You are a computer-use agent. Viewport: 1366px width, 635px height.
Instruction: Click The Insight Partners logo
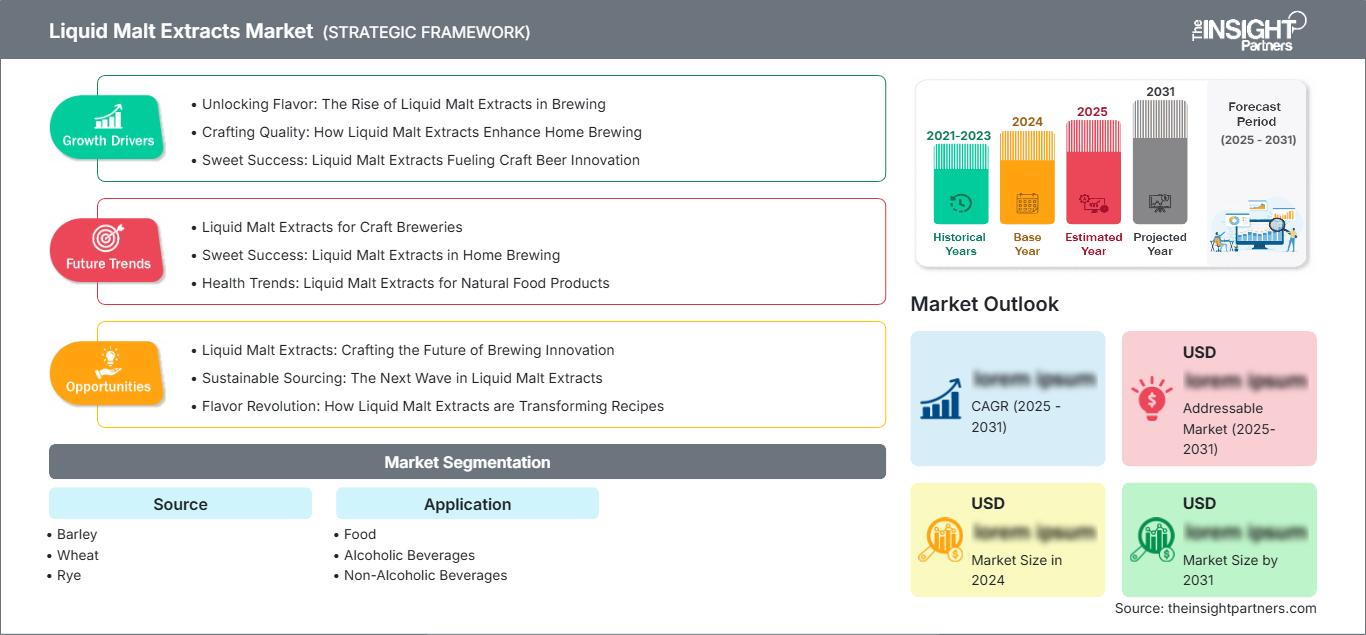[x=1248, y=30]
